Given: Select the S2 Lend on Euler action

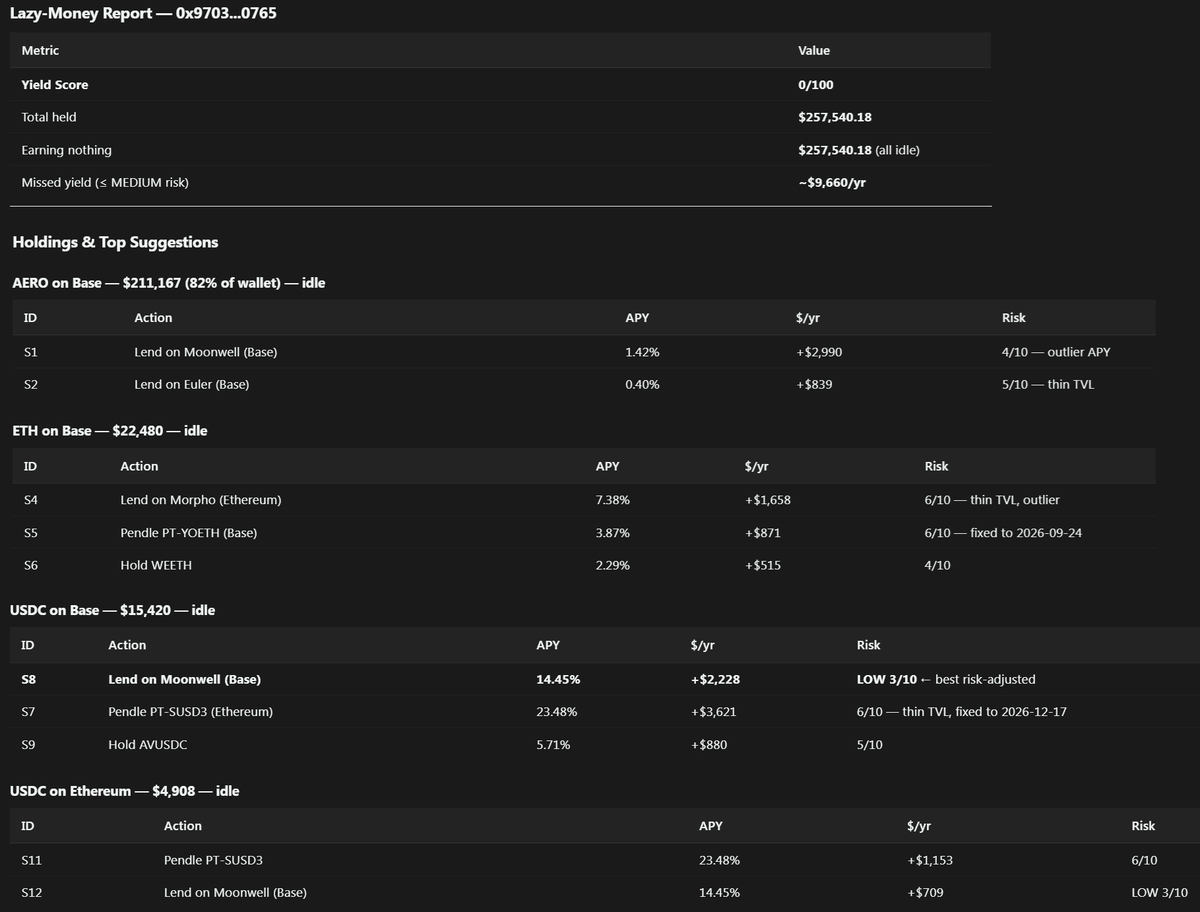Looking at the screenshot, I should (x=191, y=384).
